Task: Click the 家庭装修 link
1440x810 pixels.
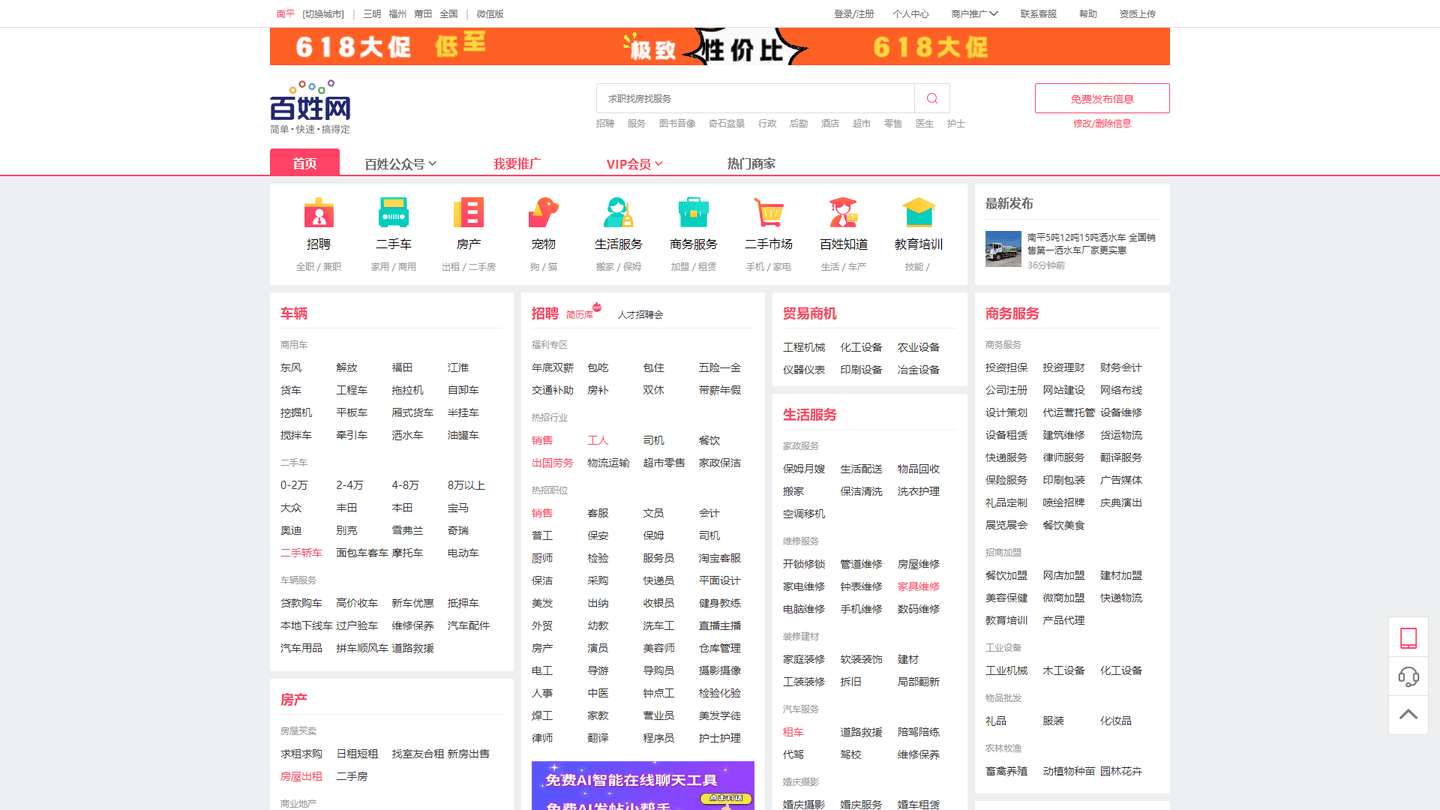Action: 804,660
